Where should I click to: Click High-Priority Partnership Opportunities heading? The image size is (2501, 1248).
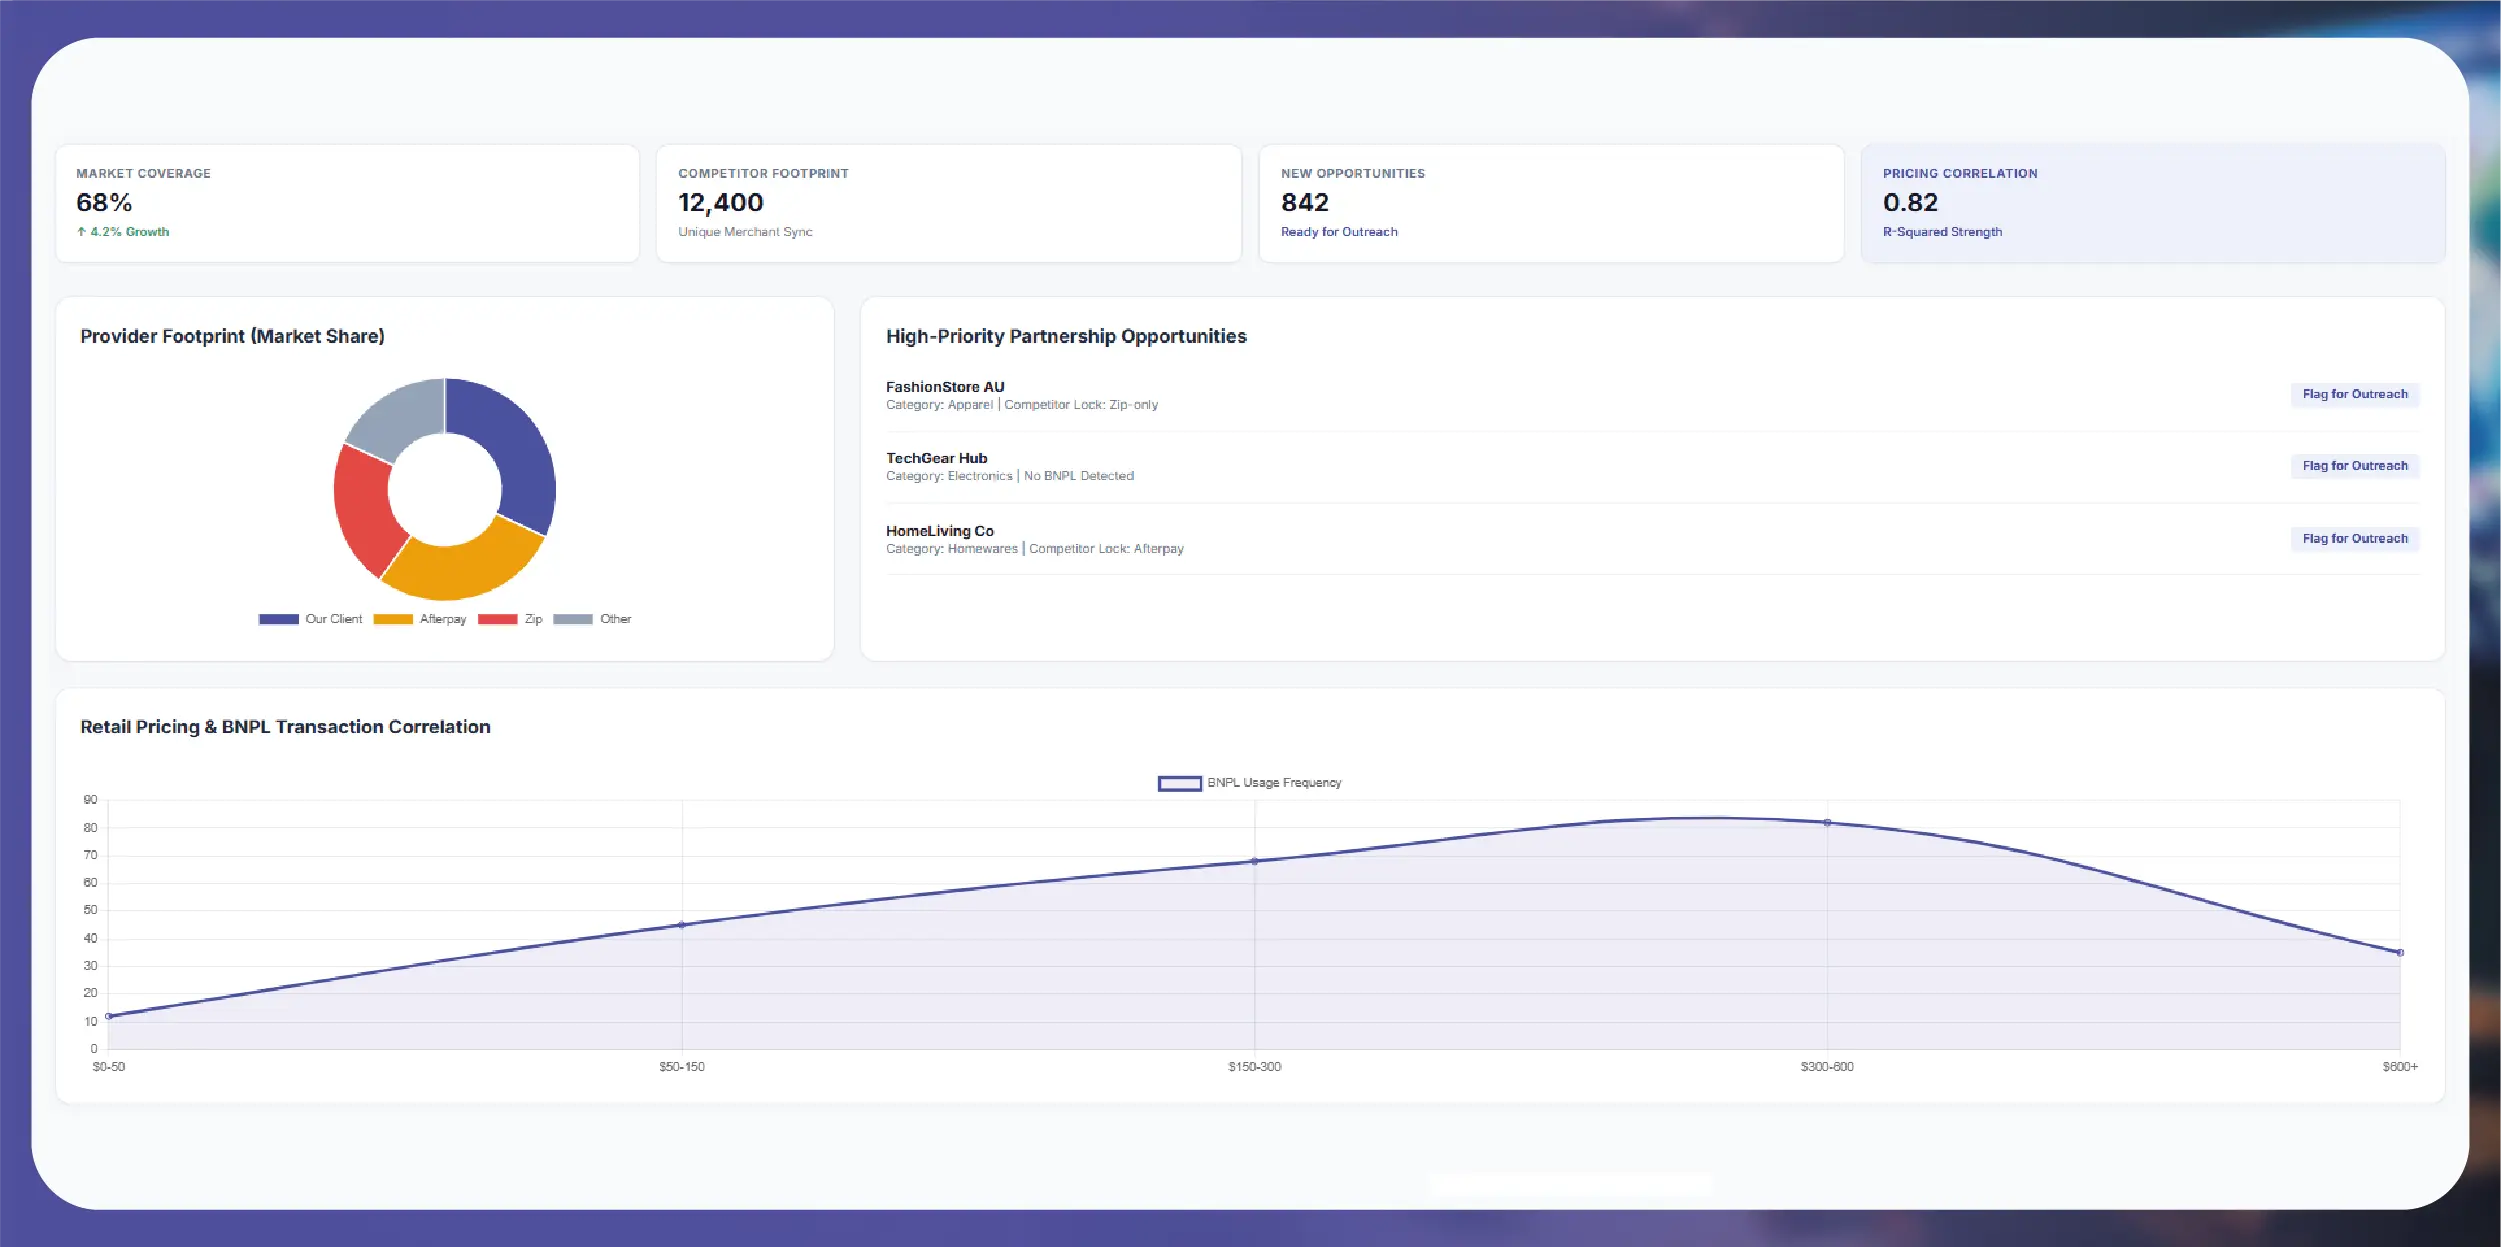click(1066, 337)
